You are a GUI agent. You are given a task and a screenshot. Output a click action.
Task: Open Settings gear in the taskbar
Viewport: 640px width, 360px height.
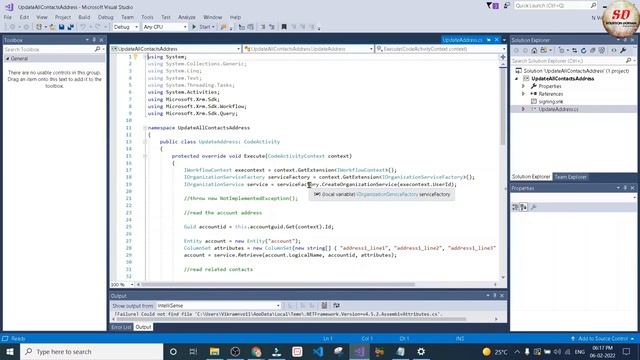421,351
